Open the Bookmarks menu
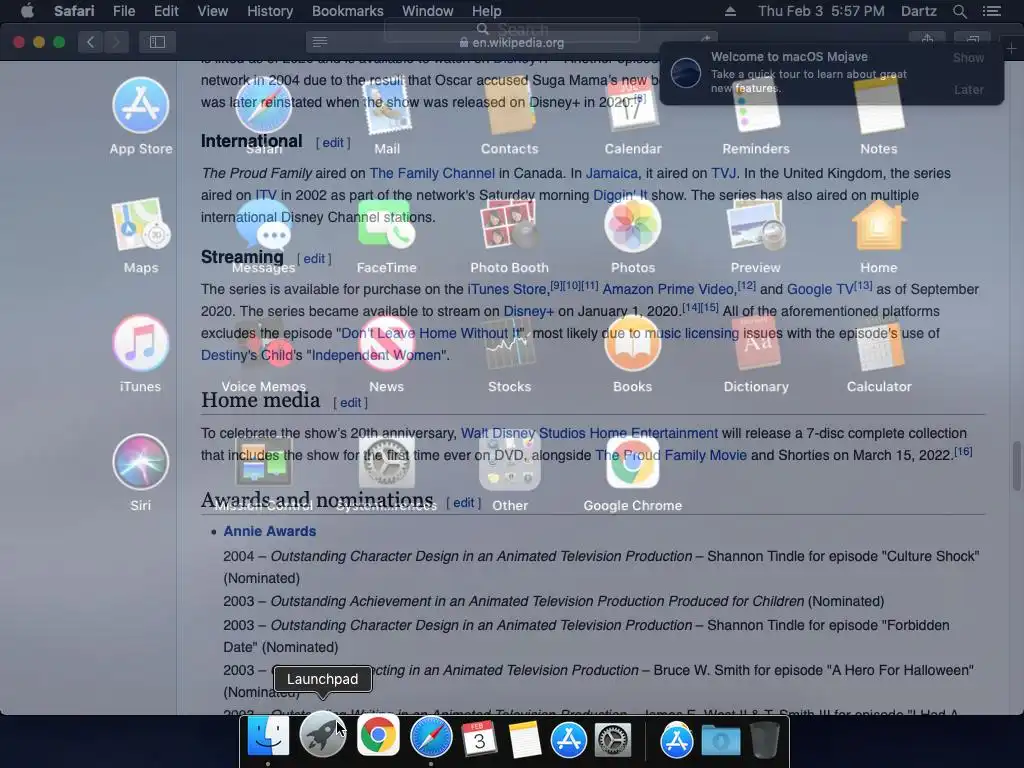This screenshot has width=1024, height=768. (x=347, y=11)
